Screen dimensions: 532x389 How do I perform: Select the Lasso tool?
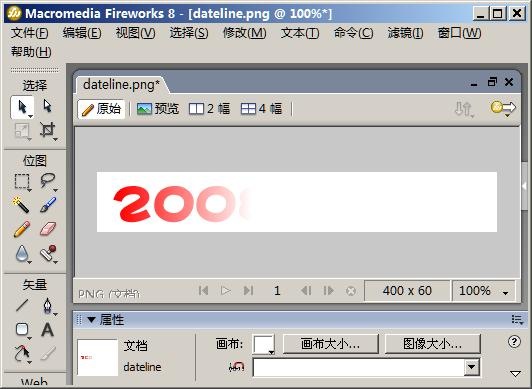(48, 181)
